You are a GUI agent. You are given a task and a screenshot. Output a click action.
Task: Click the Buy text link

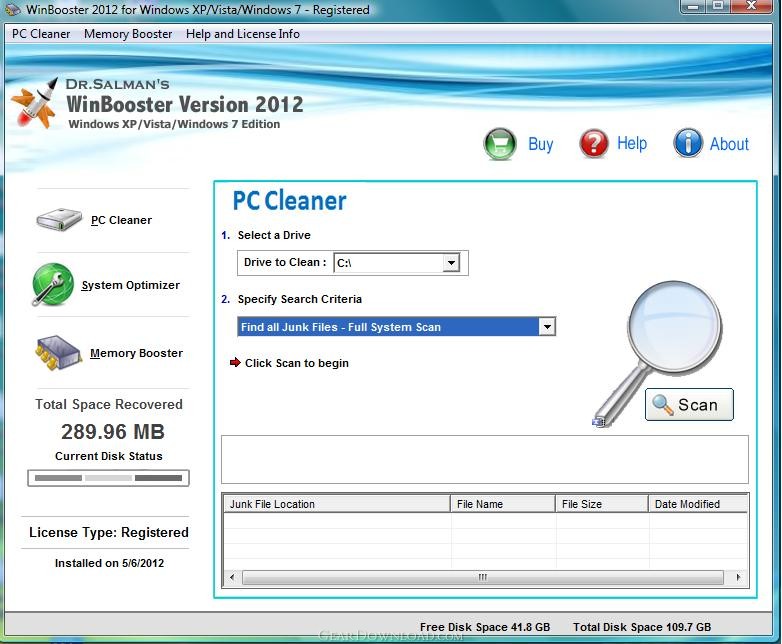(541, 144)
